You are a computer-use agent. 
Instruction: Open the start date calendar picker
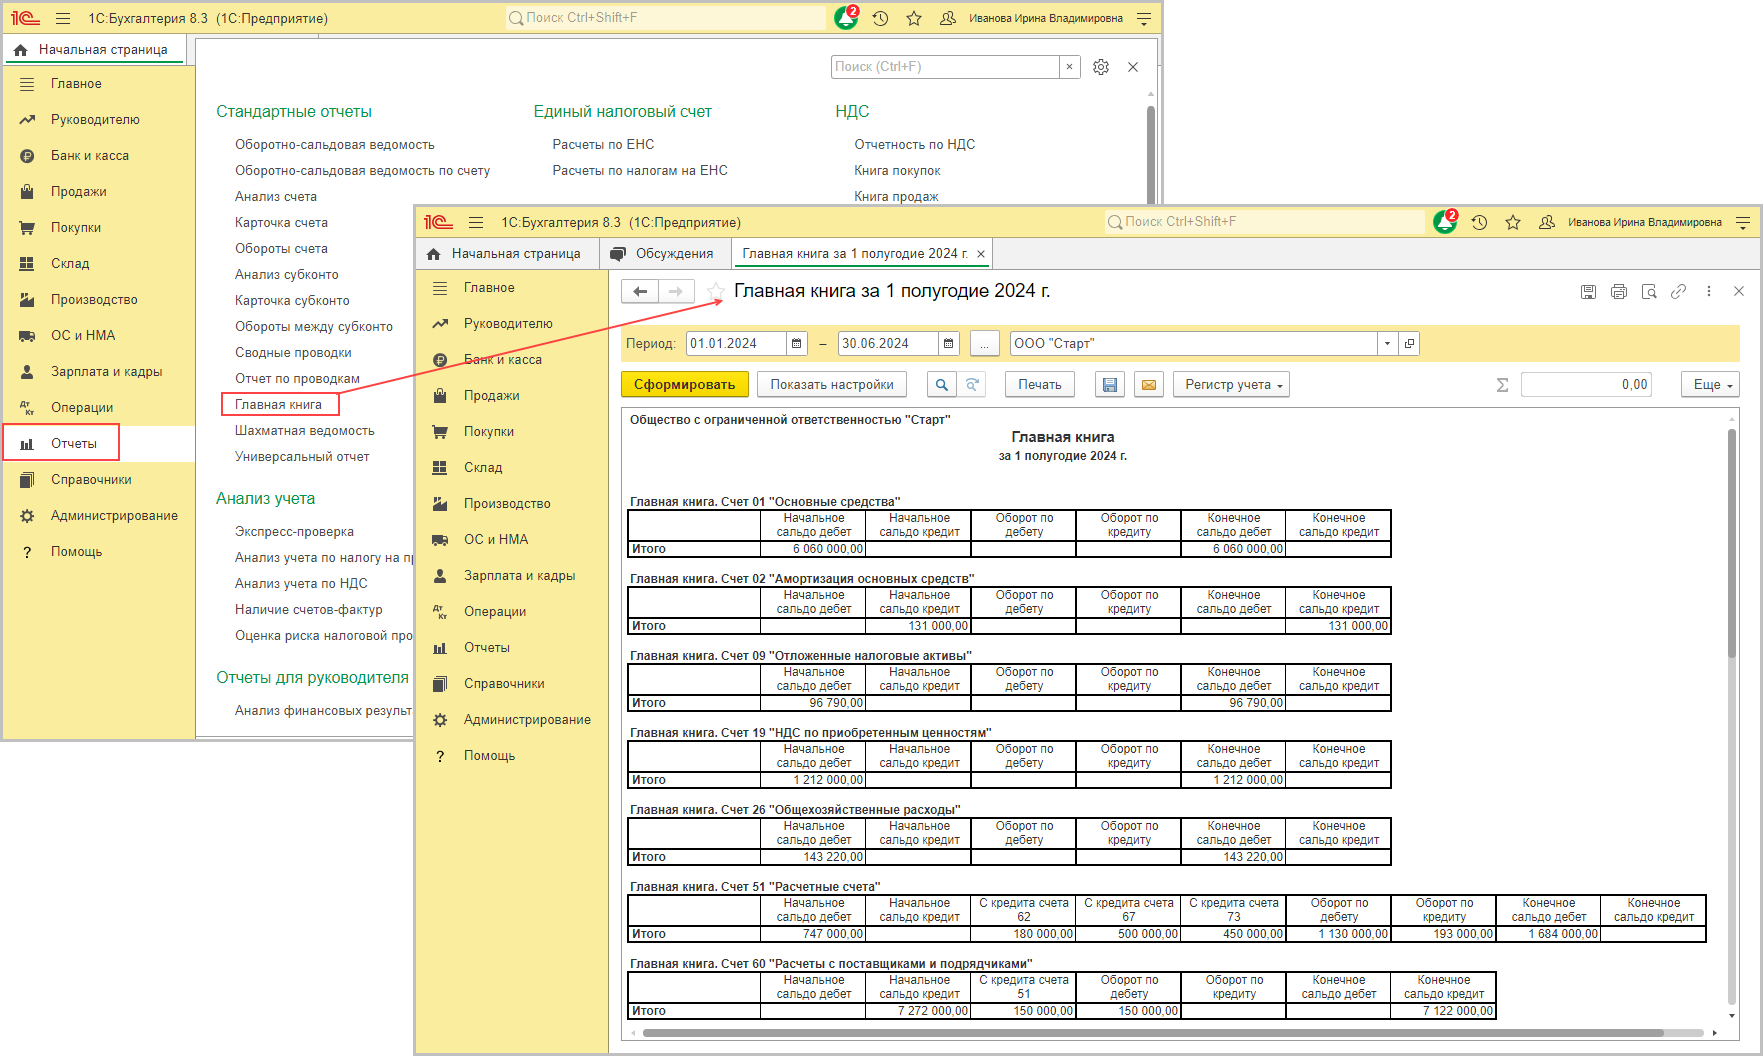pos(797,344)
